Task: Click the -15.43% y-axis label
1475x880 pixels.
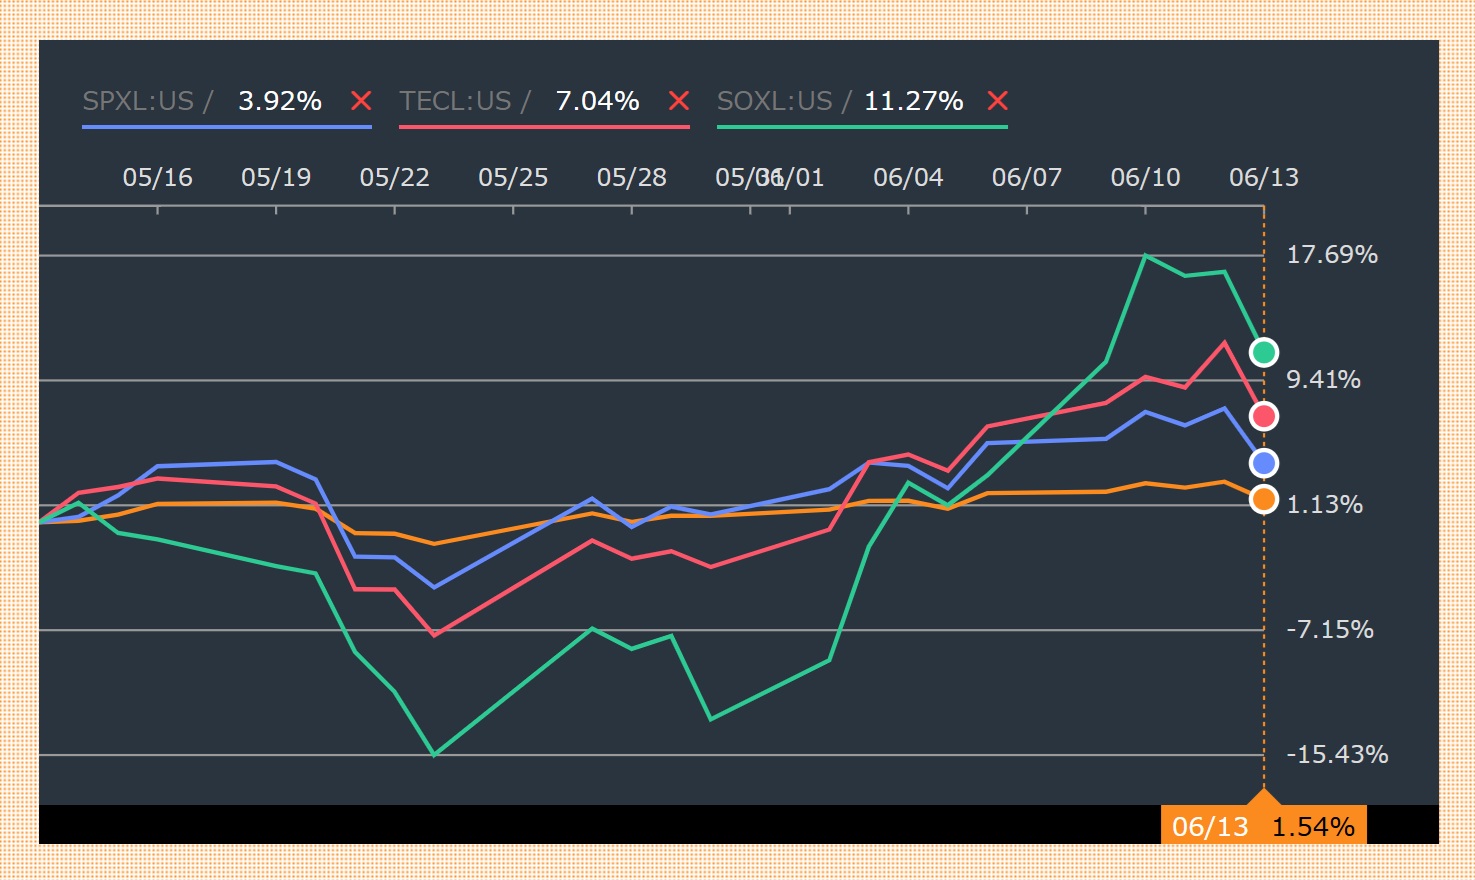Action: coord(1336,755)
